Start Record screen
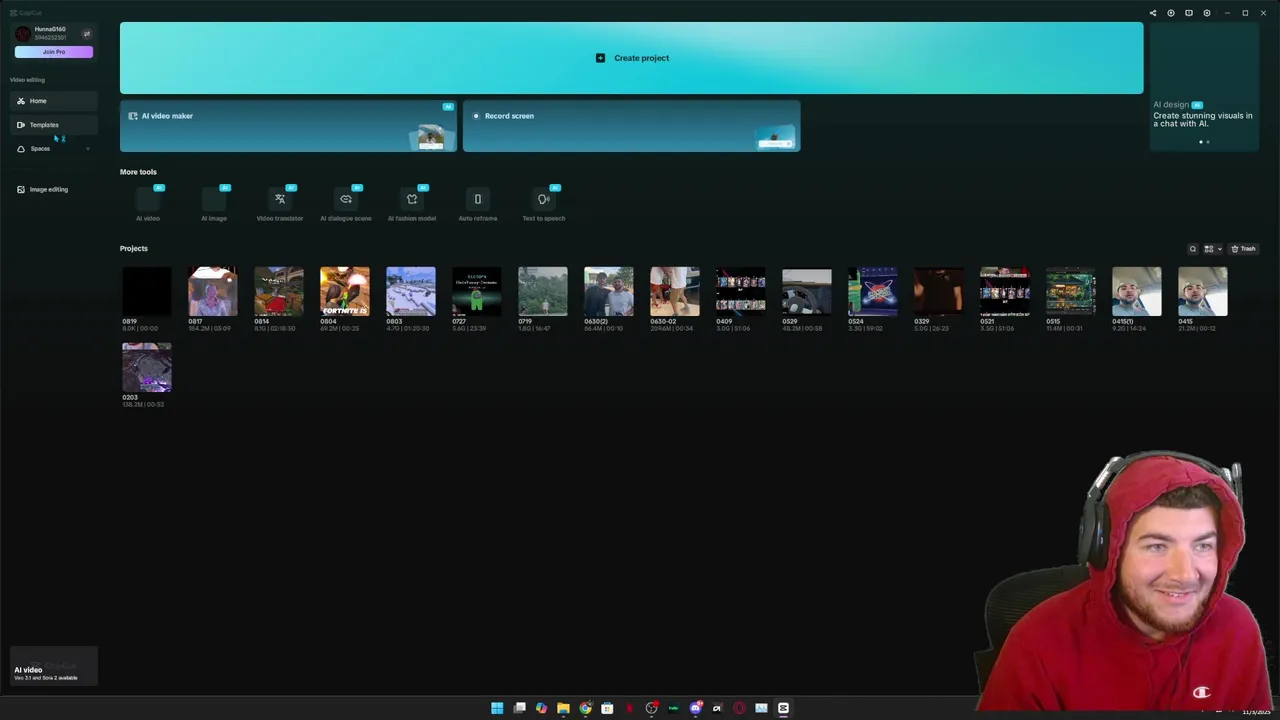Image resolution: width=1280 pixels, height=720 pixels. tap(632, 126)
